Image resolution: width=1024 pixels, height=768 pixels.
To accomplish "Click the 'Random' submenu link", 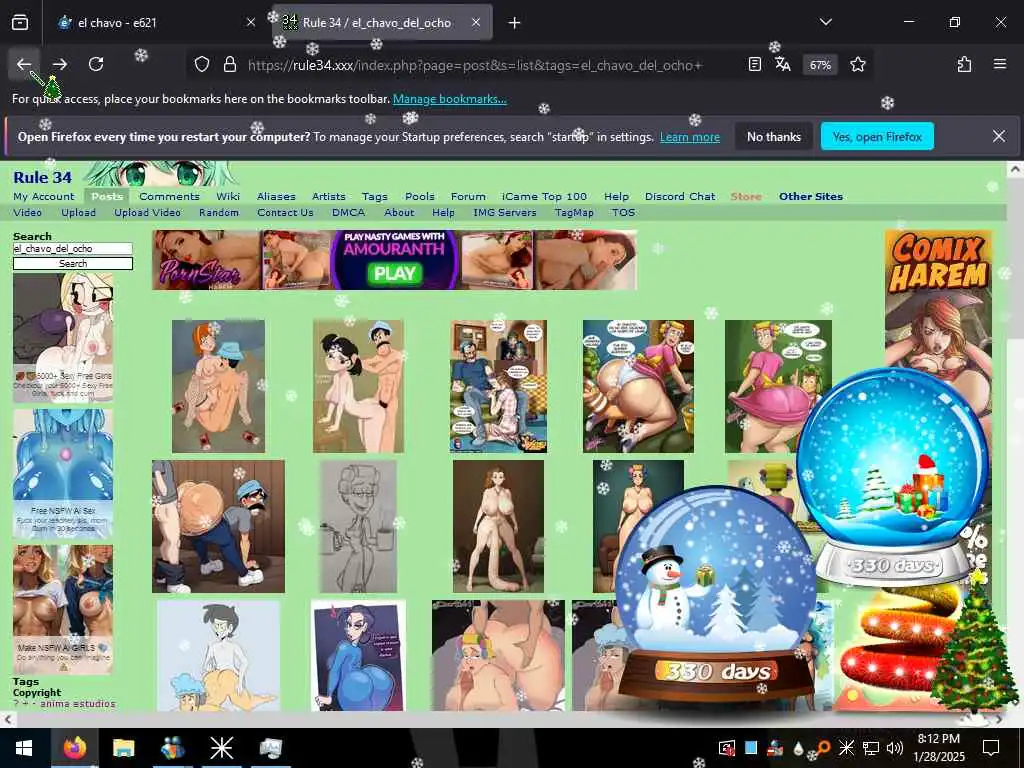I will (219, 213).
